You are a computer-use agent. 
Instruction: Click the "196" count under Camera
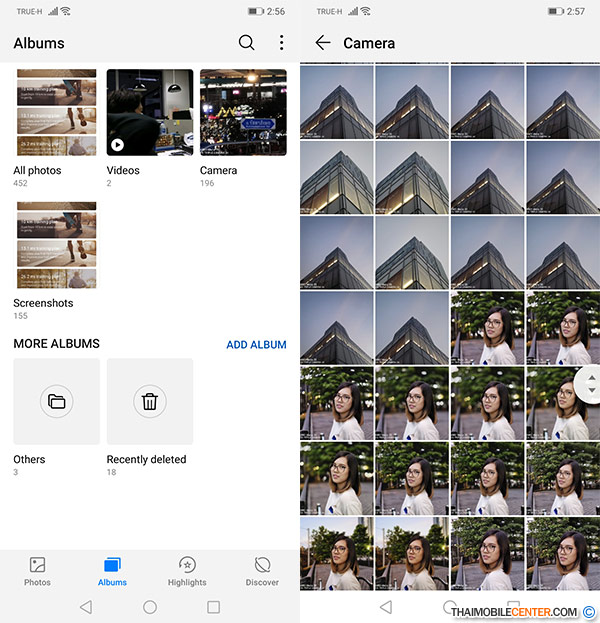(x=207, y=183)
